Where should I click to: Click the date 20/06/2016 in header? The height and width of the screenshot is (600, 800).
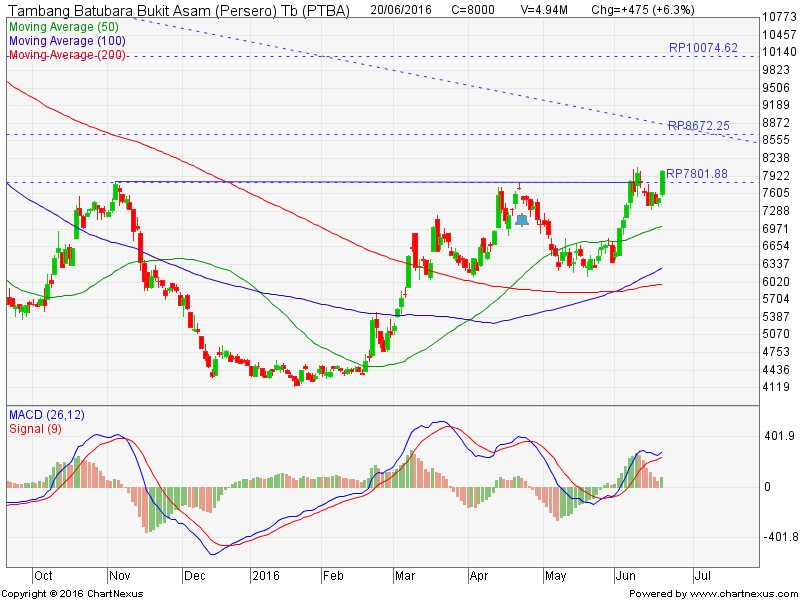[x=401, y=10]
